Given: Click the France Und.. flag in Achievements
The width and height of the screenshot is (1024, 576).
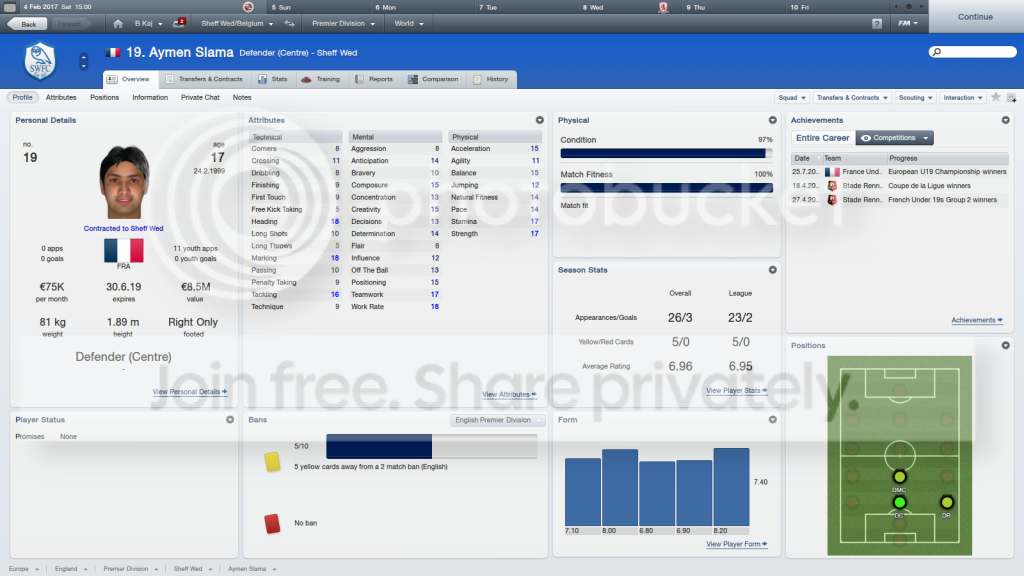Looking at the screenshot, I should [x=832, y=172].
